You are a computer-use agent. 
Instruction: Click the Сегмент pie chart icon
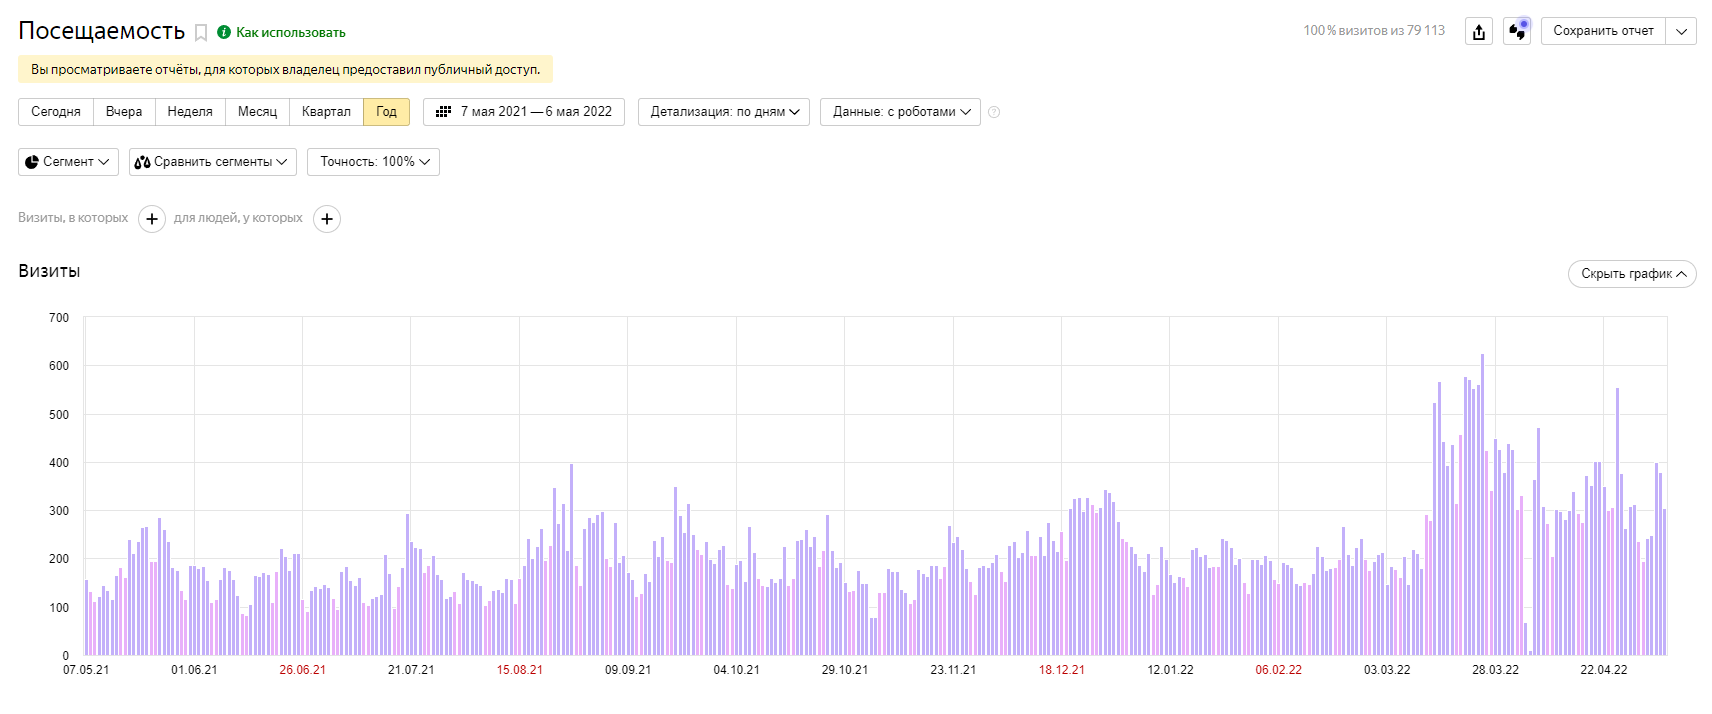32,162
